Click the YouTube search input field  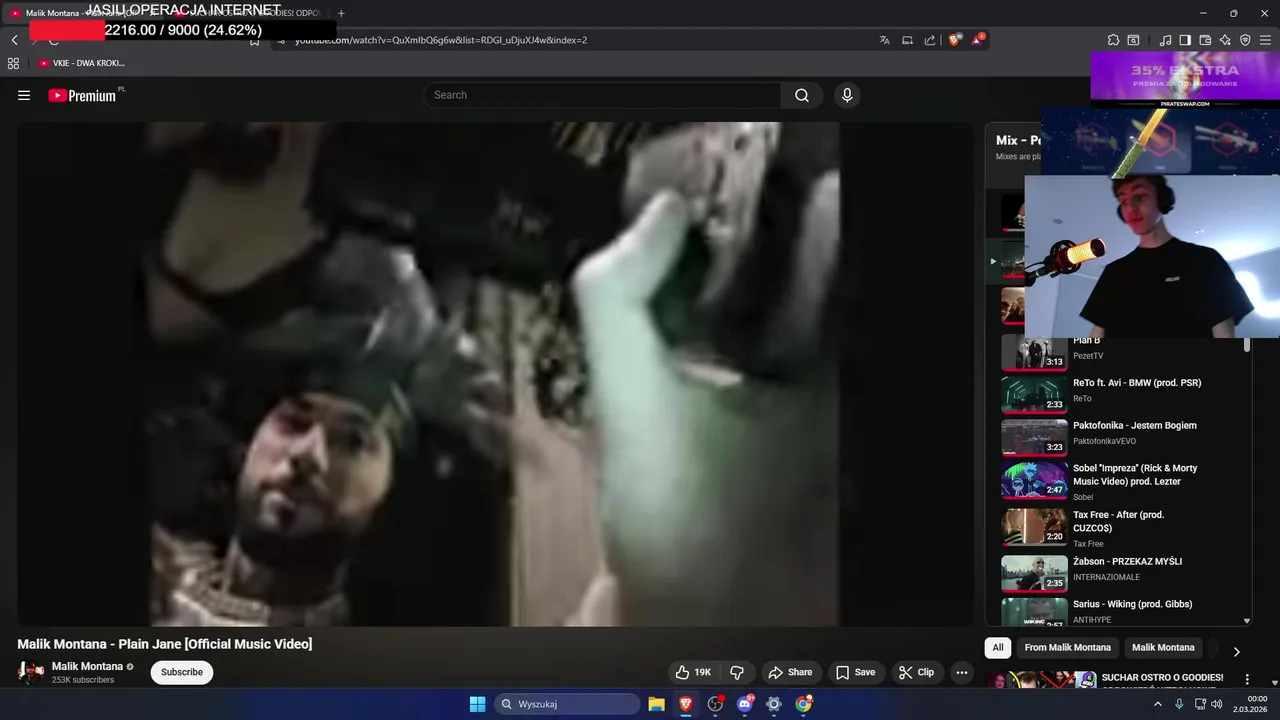(602, 95)
